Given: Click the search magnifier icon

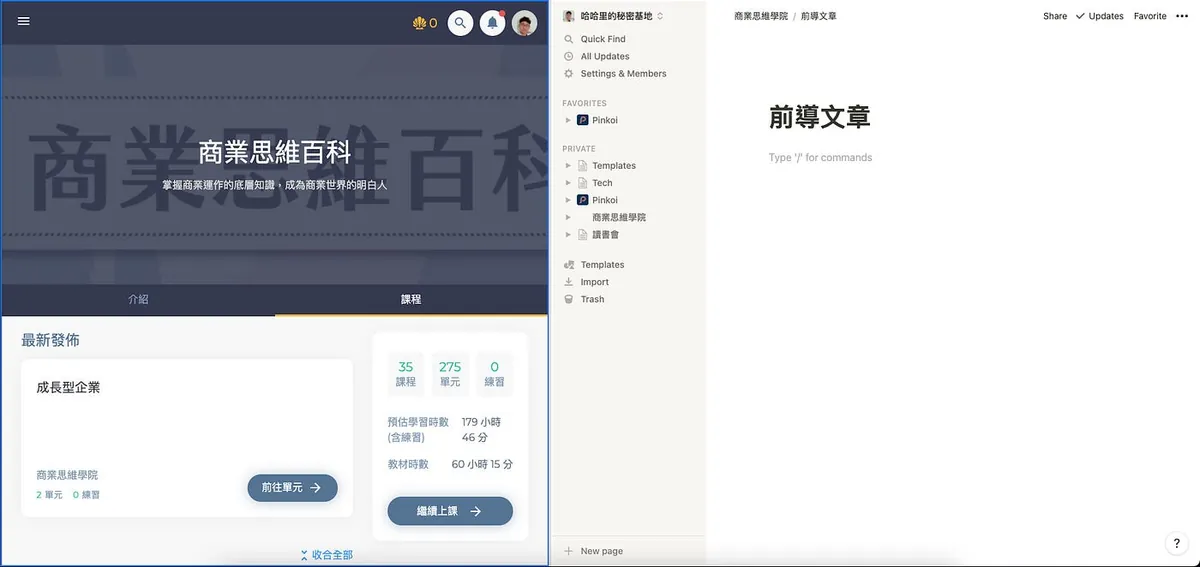Looking at the screenshot, I should 460,22.
